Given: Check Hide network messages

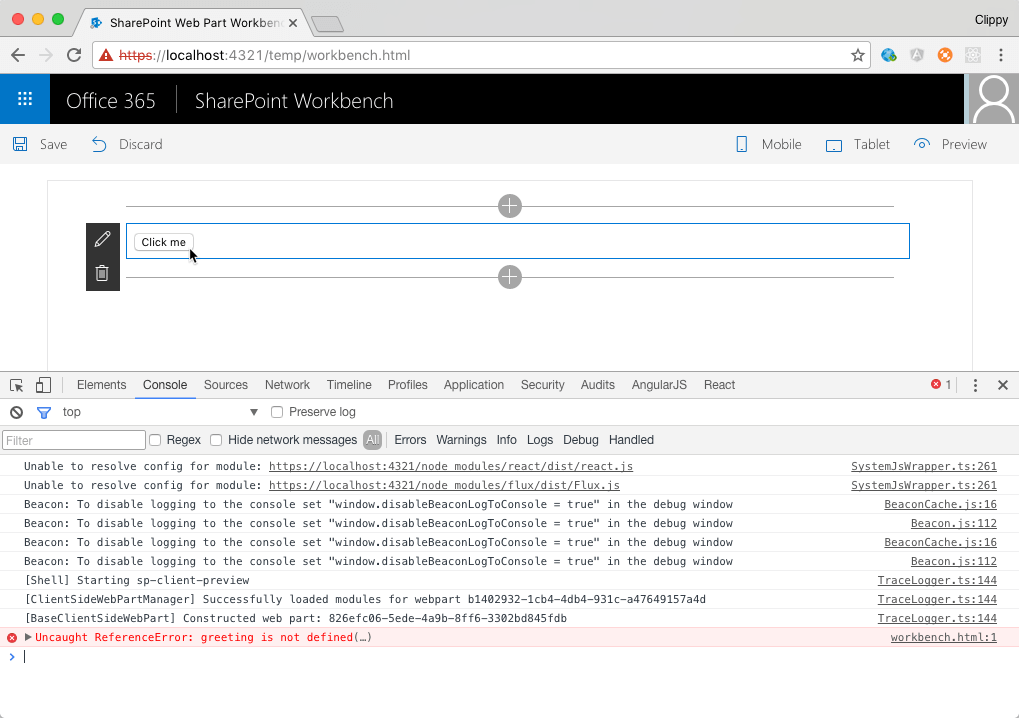Looking at the screenshot, I should pyautogui.click(x=216, y=439).
